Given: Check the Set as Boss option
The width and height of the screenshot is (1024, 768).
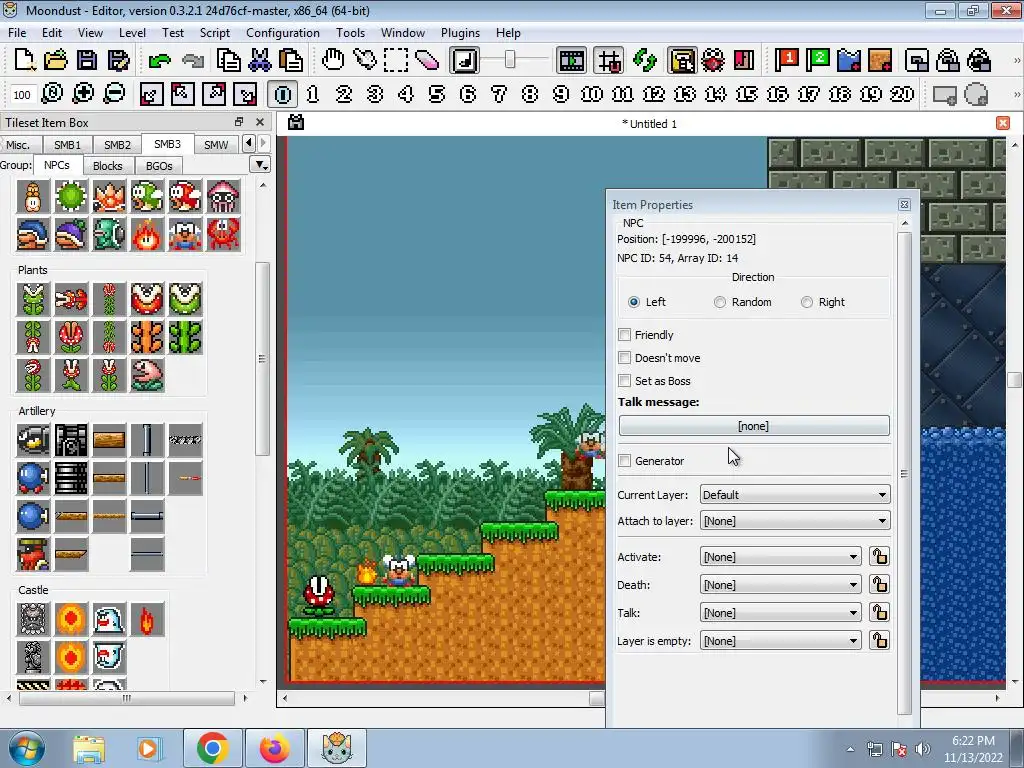Looking at the screenshot, I should click(624, 381).
